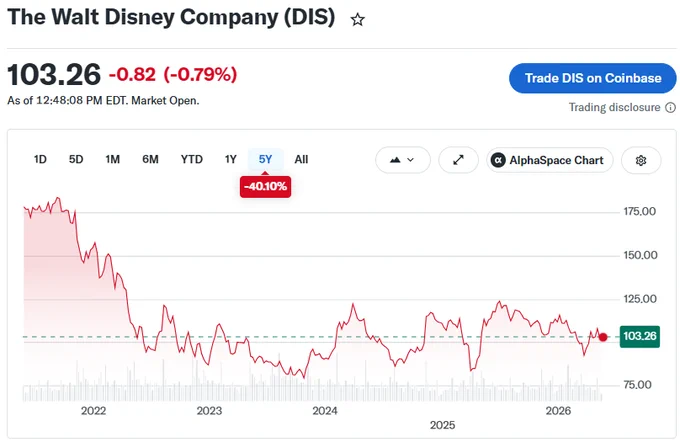The image size is (680, 442).
Task: Click the green 103.26 price label
Action: point(640,337)
